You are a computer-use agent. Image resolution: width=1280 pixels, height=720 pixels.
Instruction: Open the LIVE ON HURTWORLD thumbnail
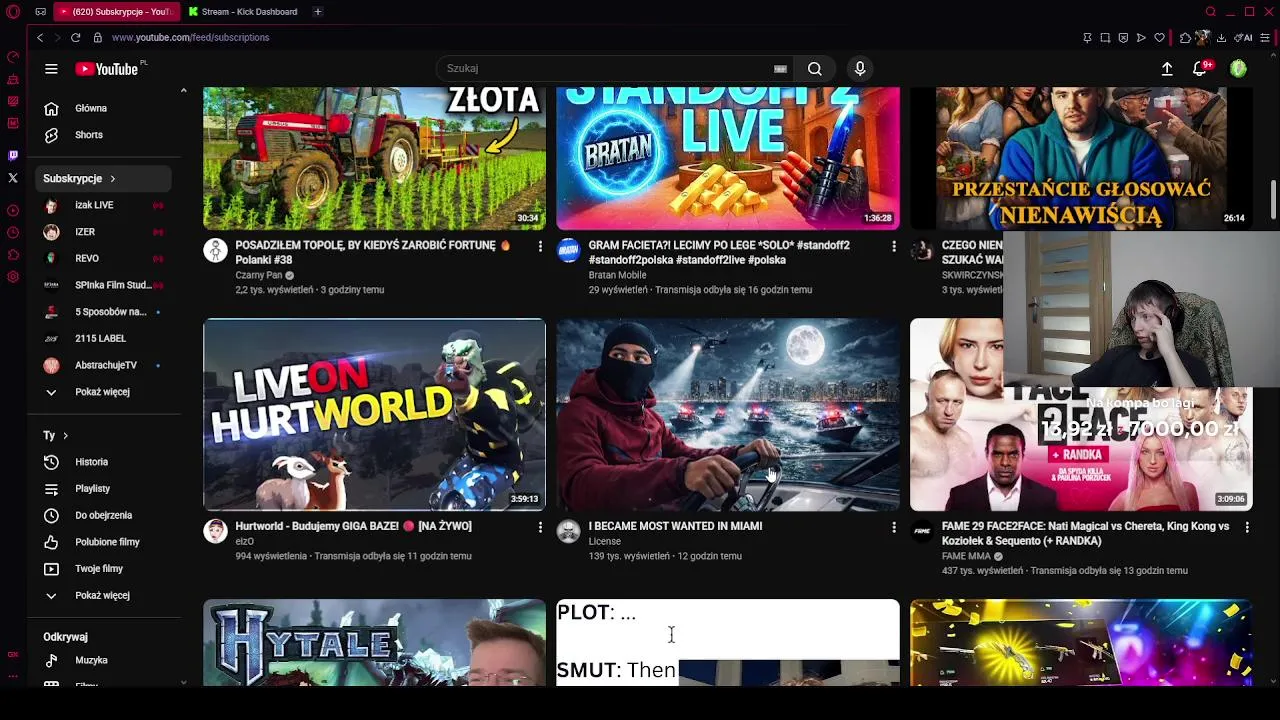coord(374,415)
